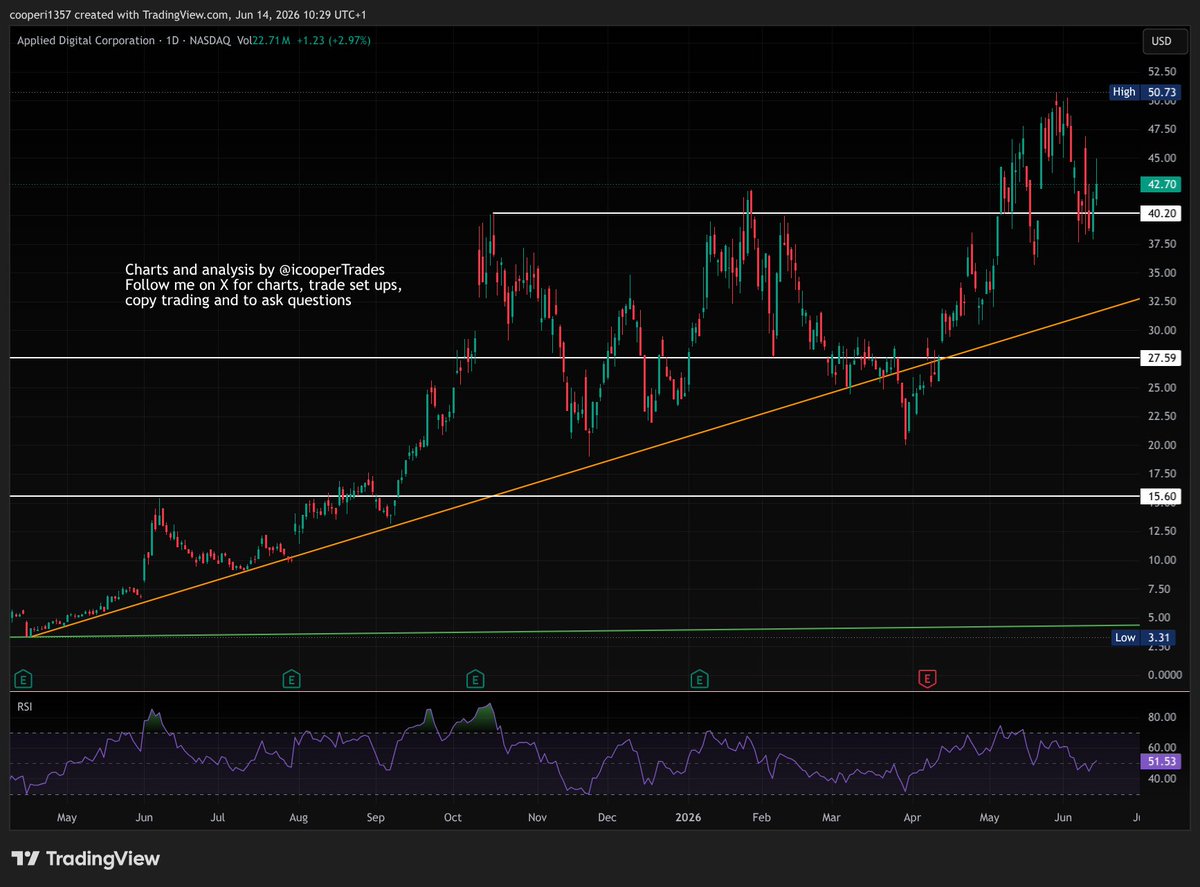Click the 80.00 RSI axis tick

(1160, 717)
